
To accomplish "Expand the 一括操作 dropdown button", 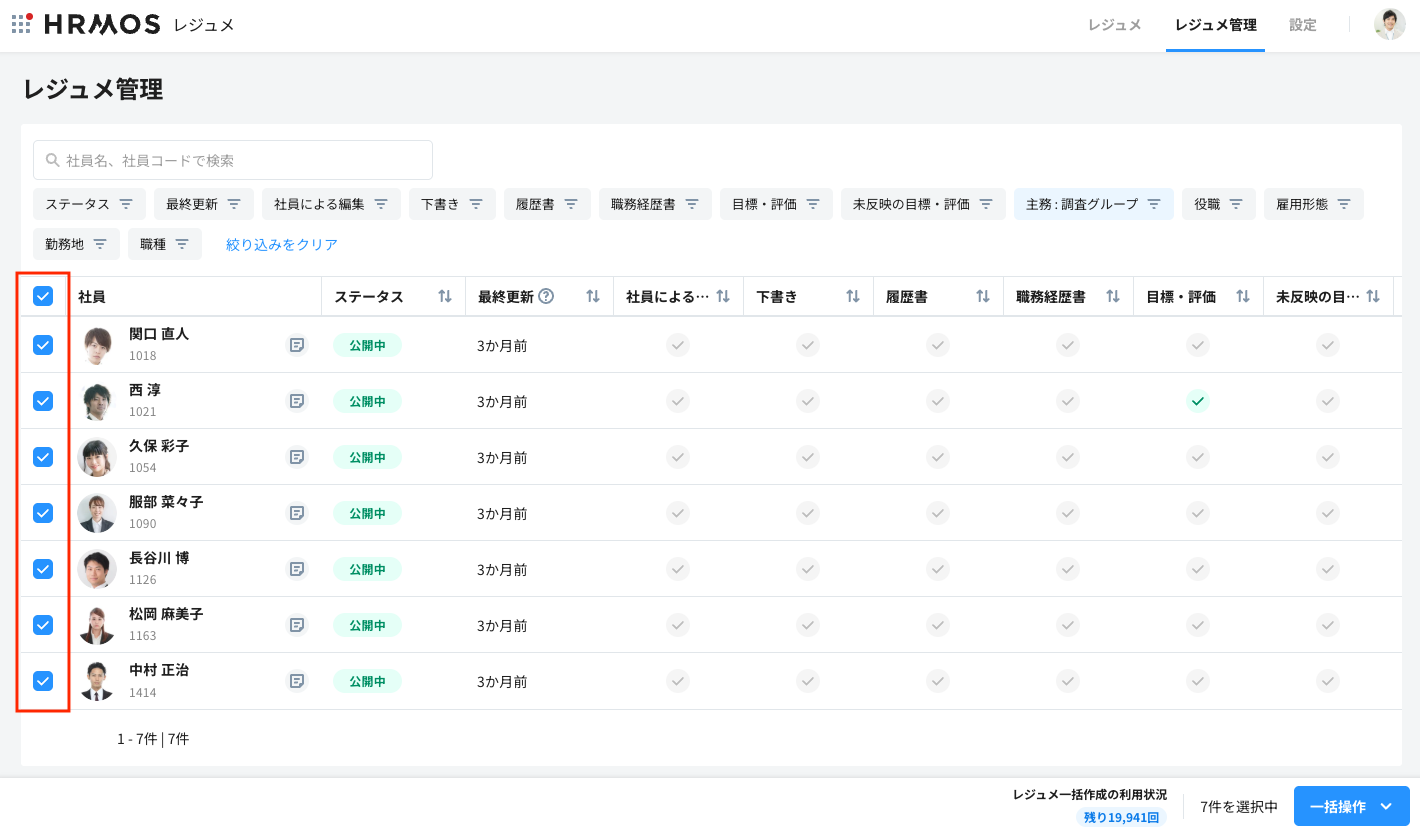I will tap(1351, 806).
